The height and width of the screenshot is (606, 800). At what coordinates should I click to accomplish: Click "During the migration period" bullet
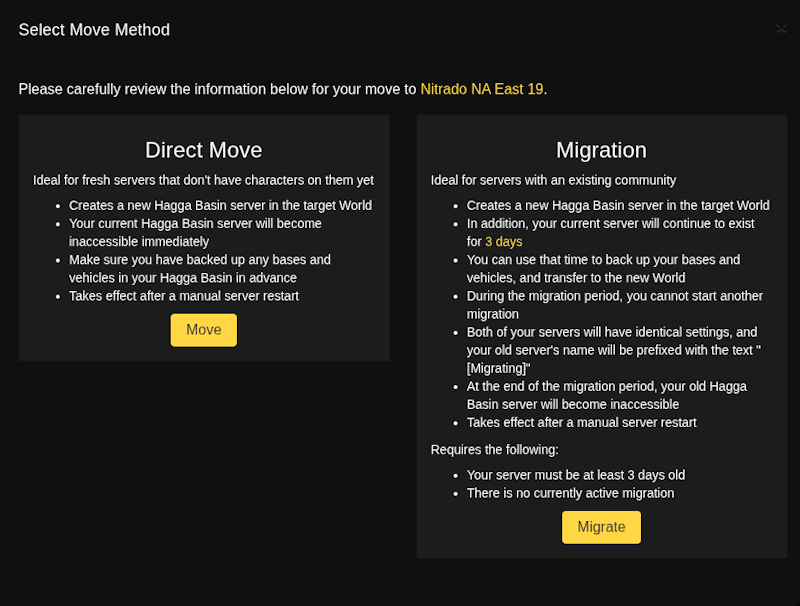(614, 305)
